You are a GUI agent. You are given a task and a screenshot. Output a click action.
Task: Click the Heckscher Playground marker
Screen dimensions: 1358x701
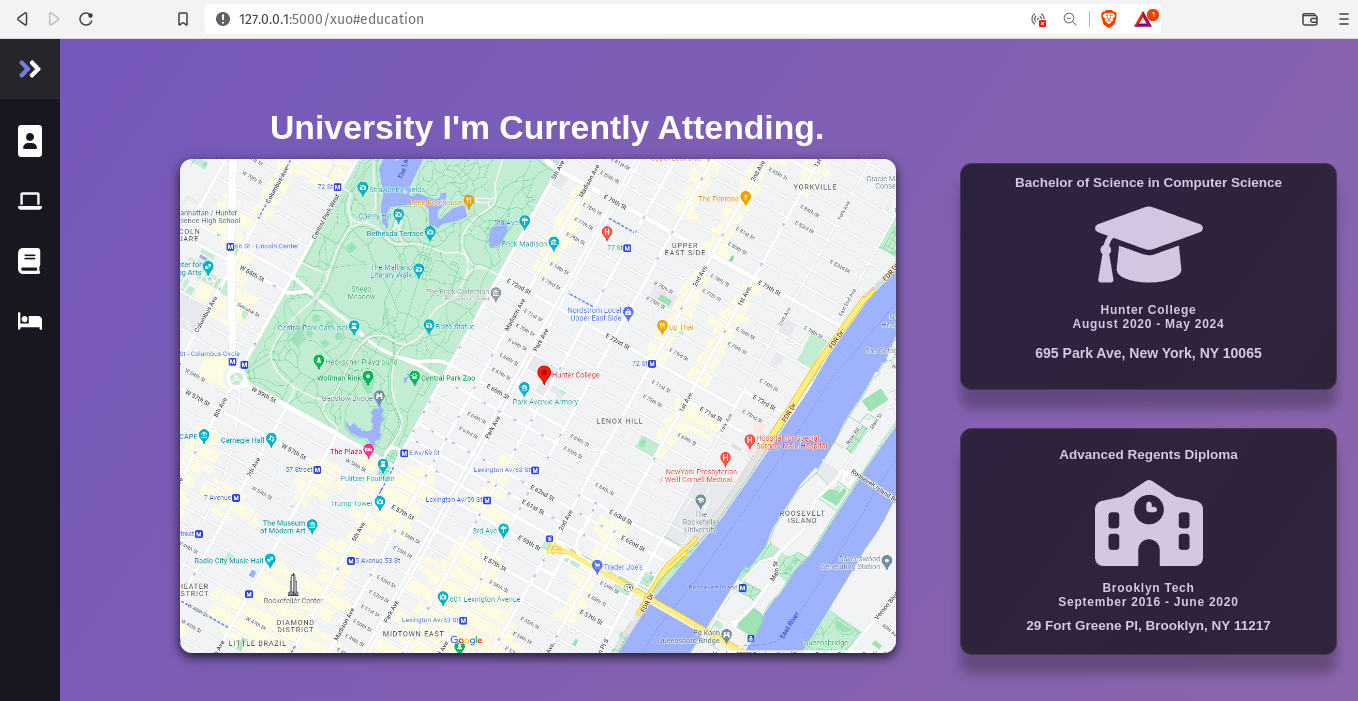(318, 361)
